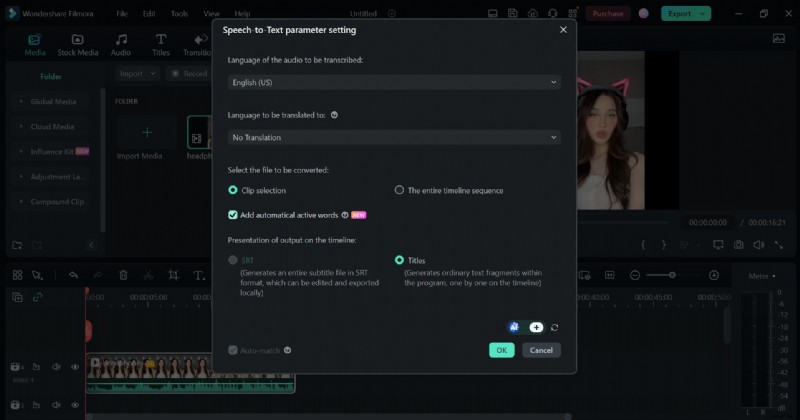Click the help icon beside translation language label
Image resolution: width=800 pixels, height=420 pixels.
[x=334, y=115]
